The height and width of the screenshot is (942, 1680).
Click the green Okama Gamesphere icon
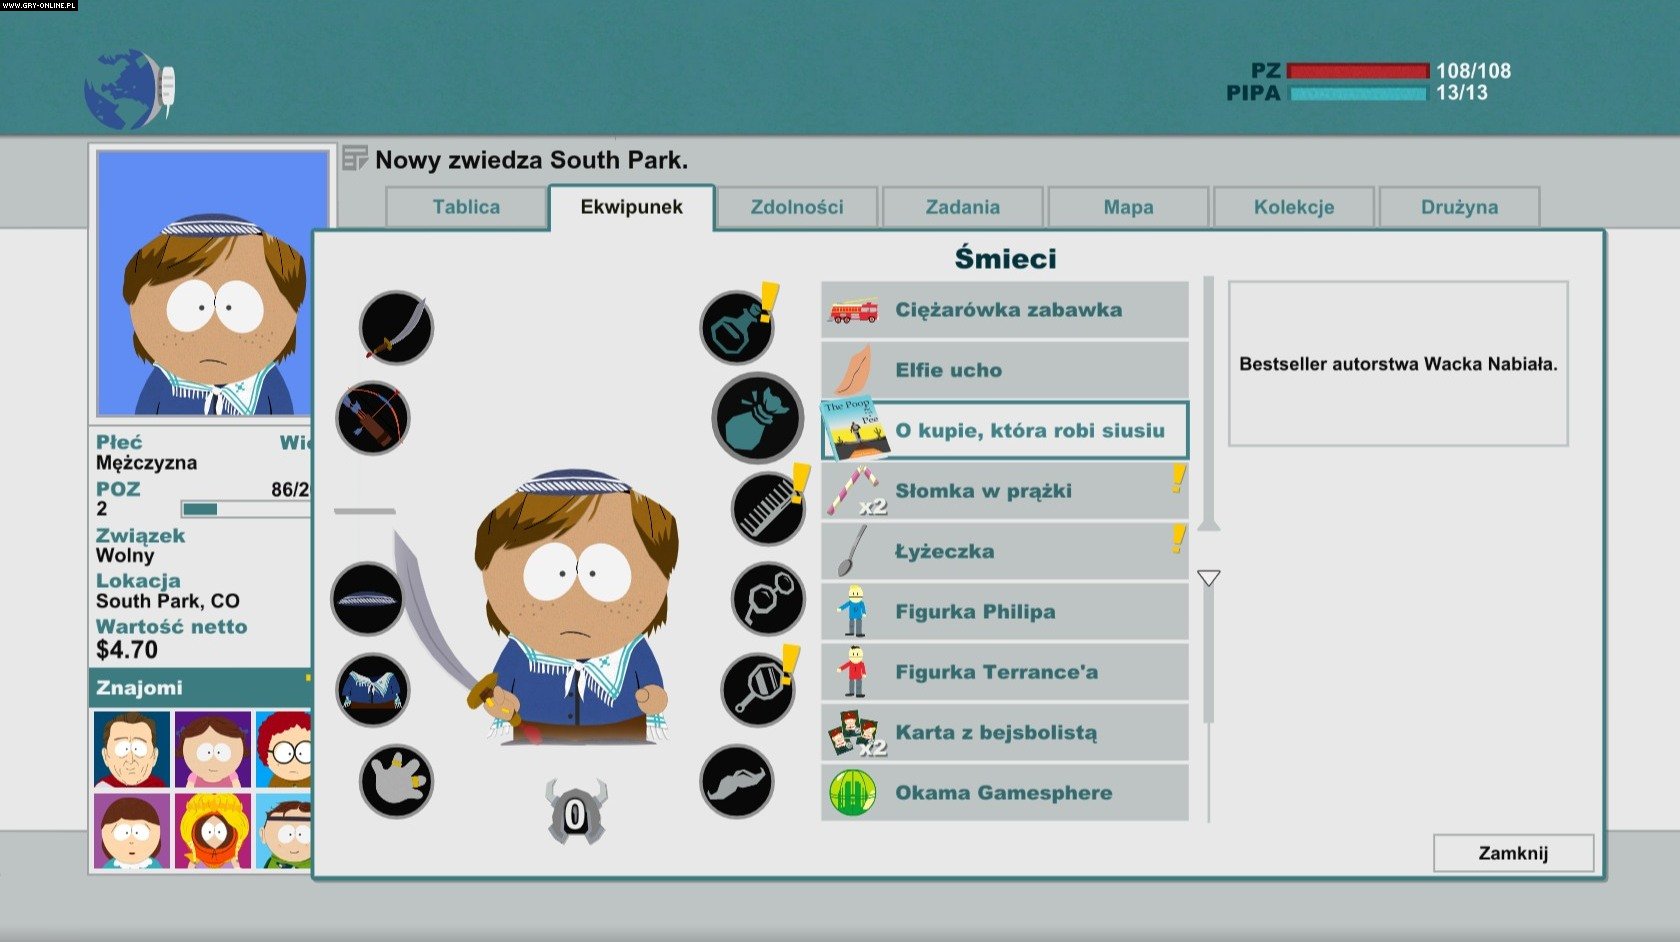coord(853,793)
